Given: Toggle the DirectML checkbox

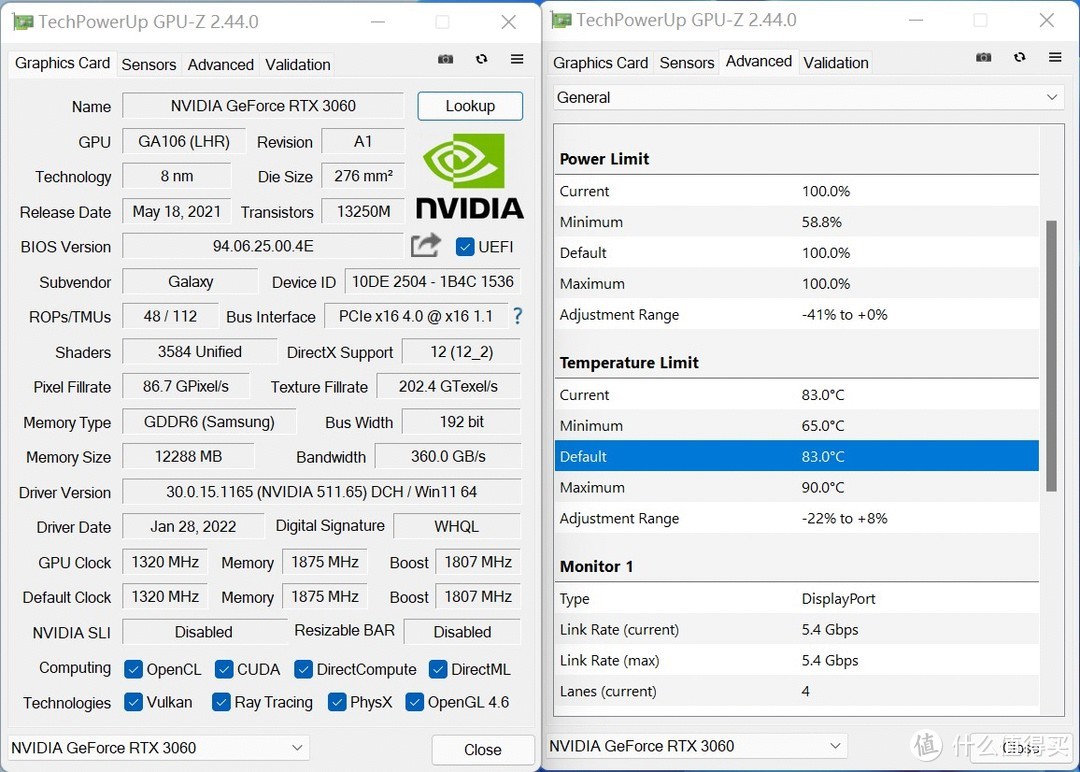Looking at the screenshot, I should (x=438, y=669).
